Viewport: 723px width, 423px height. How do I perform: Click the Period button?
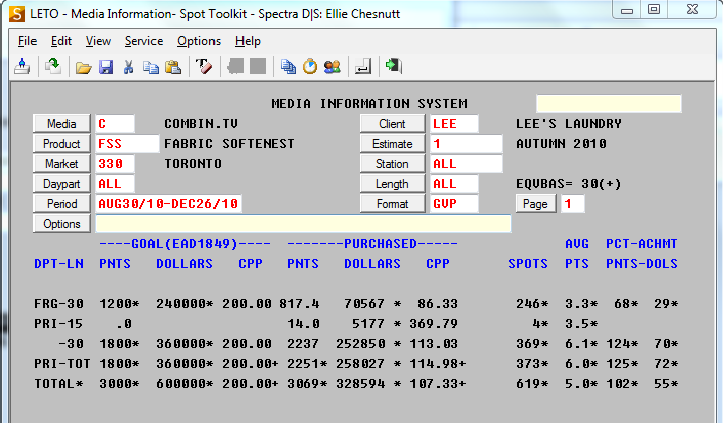[x=62, y=203]
